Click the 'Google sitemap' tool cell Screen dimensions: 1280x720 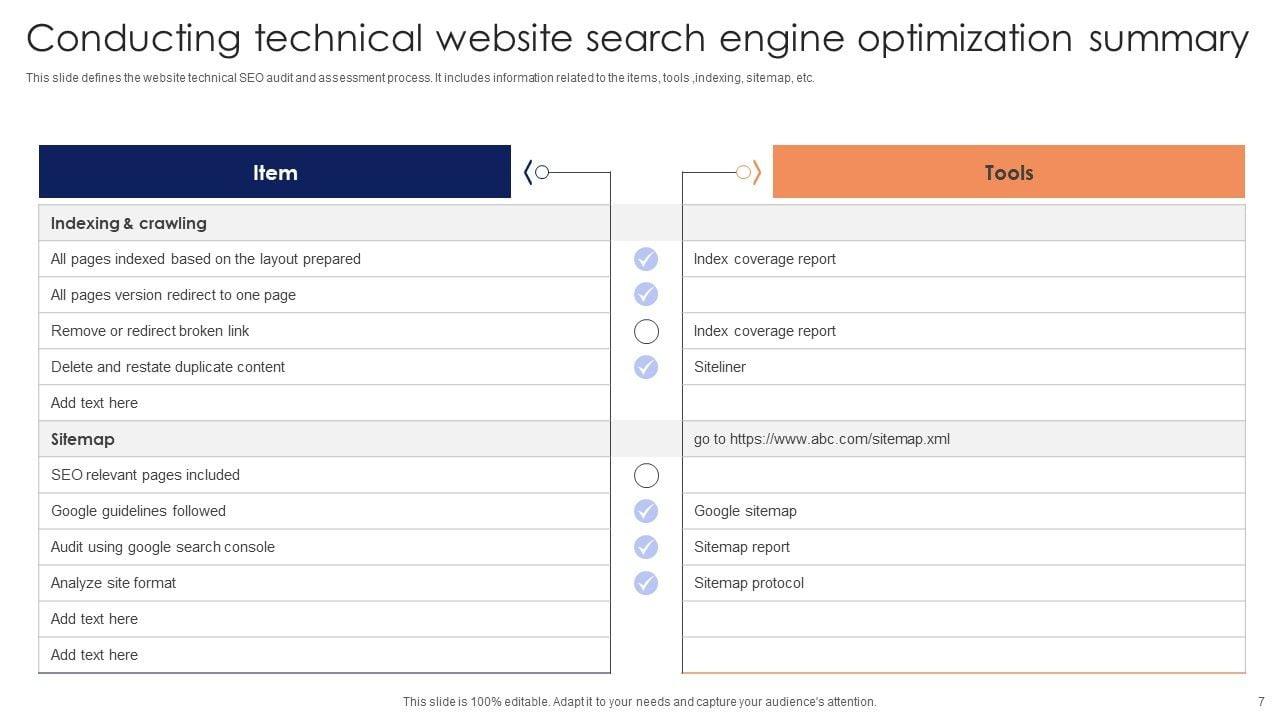745,511
